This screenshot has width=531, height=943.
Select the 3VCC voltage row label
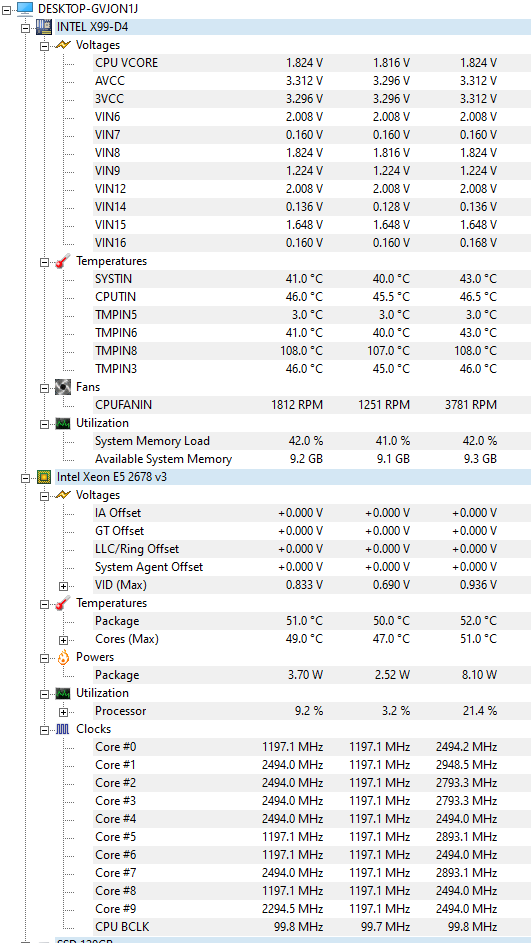click(x=109, y=99)
